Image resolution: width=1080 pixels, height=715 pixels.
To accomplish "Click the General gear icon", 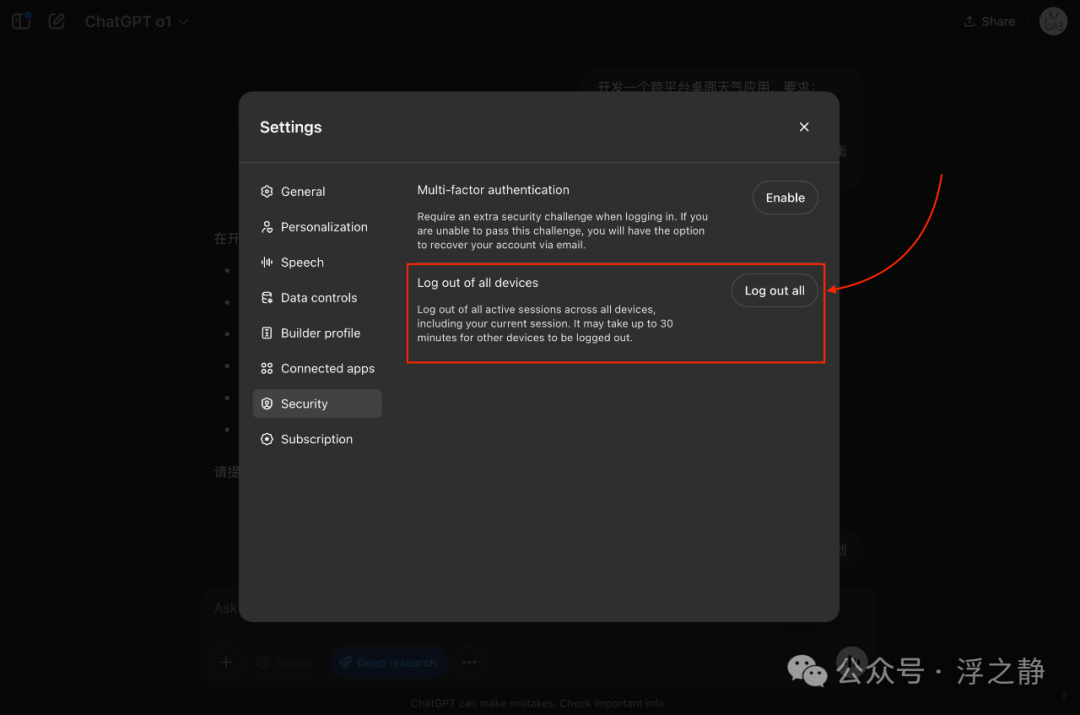I will [267, 191].
